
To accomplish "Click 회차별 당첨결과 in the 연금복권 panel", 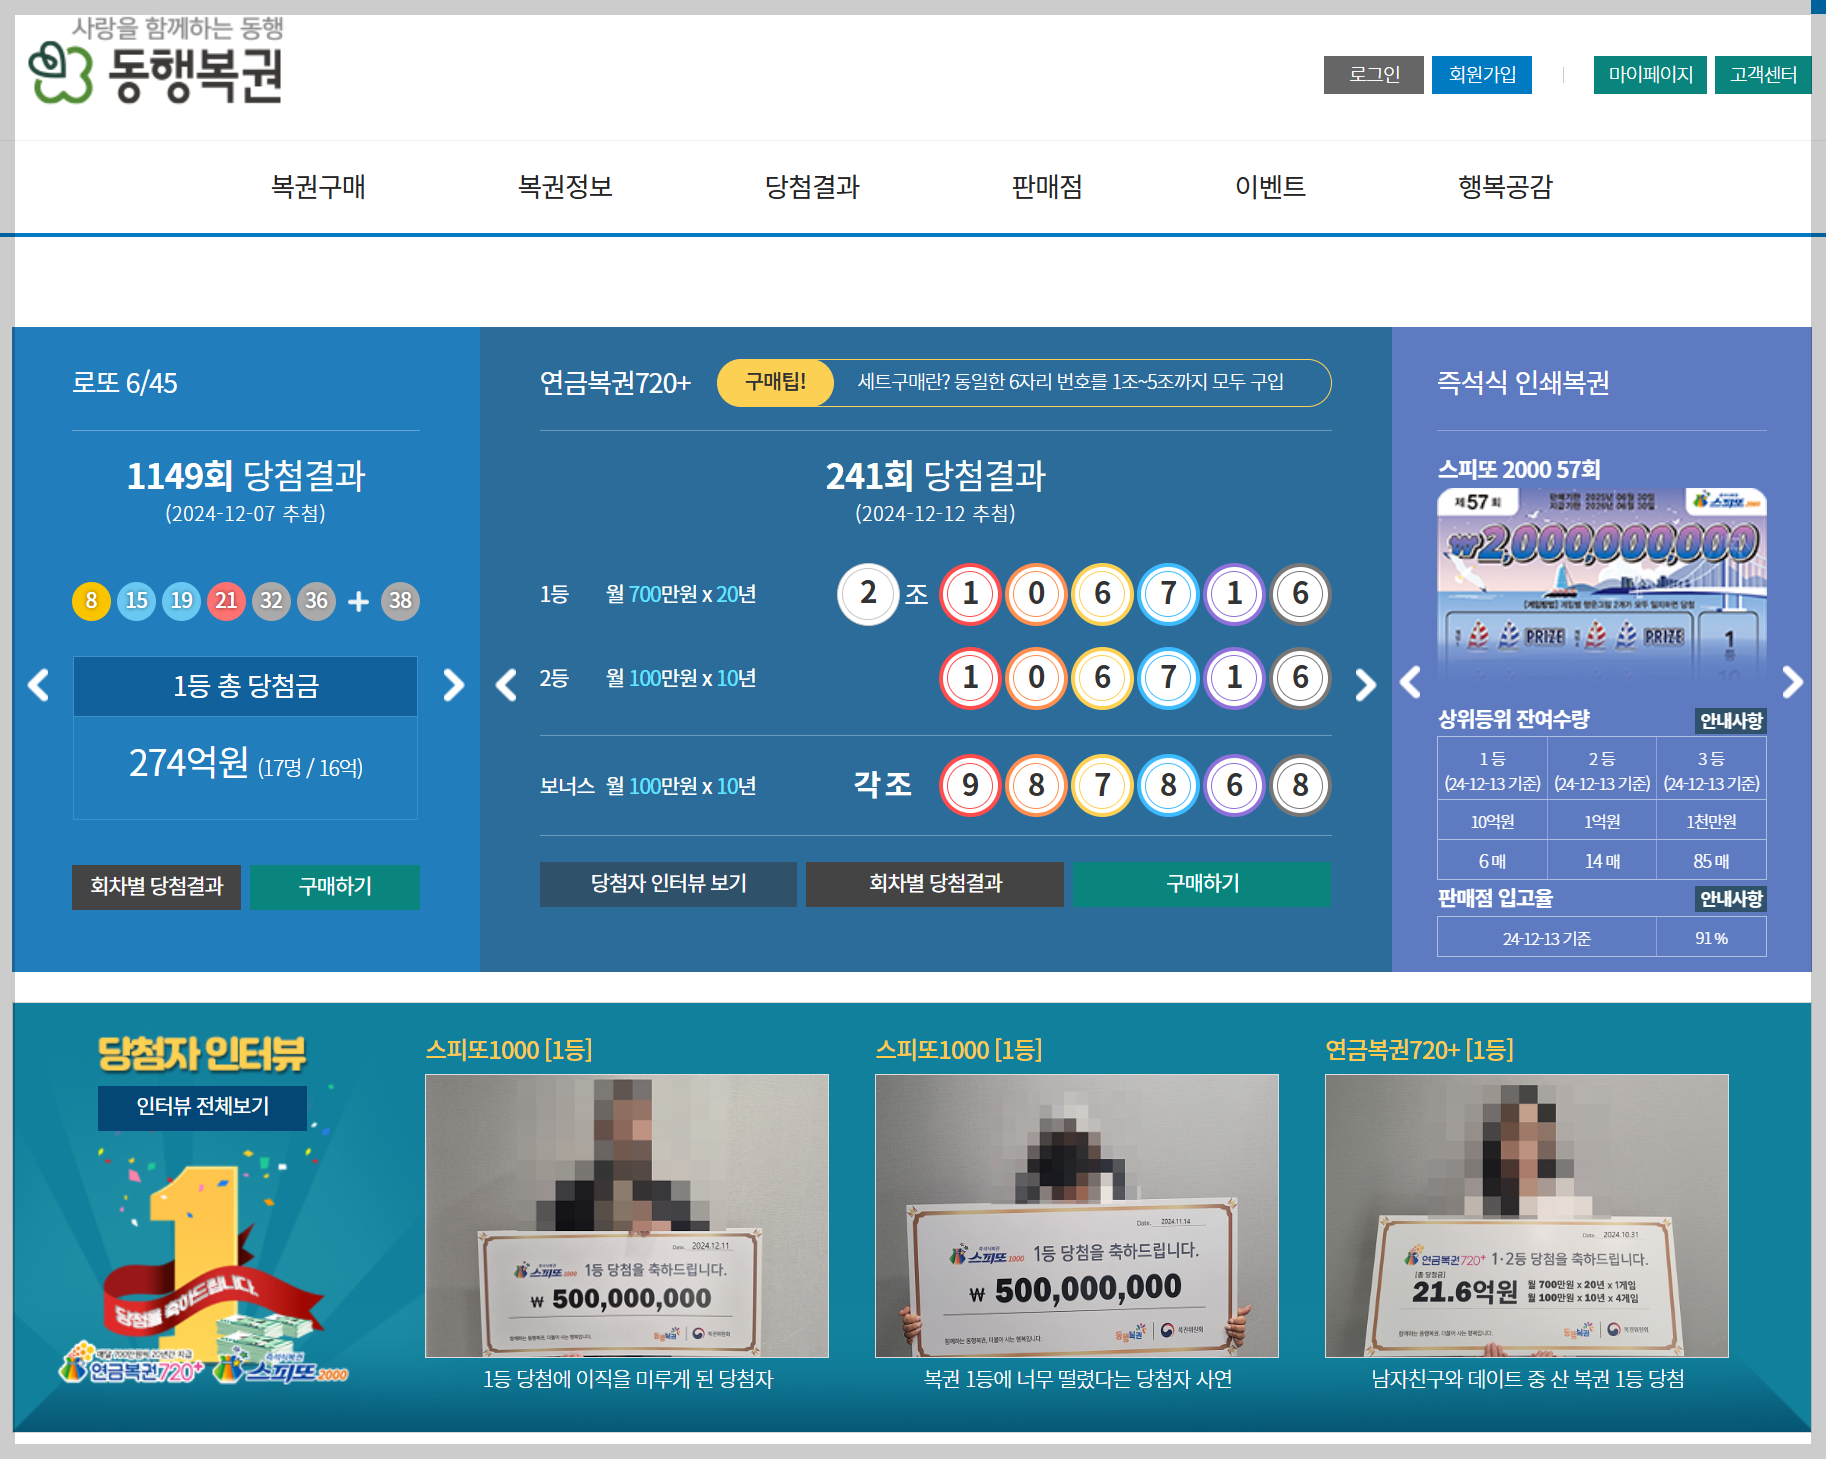I will [935, 884].
